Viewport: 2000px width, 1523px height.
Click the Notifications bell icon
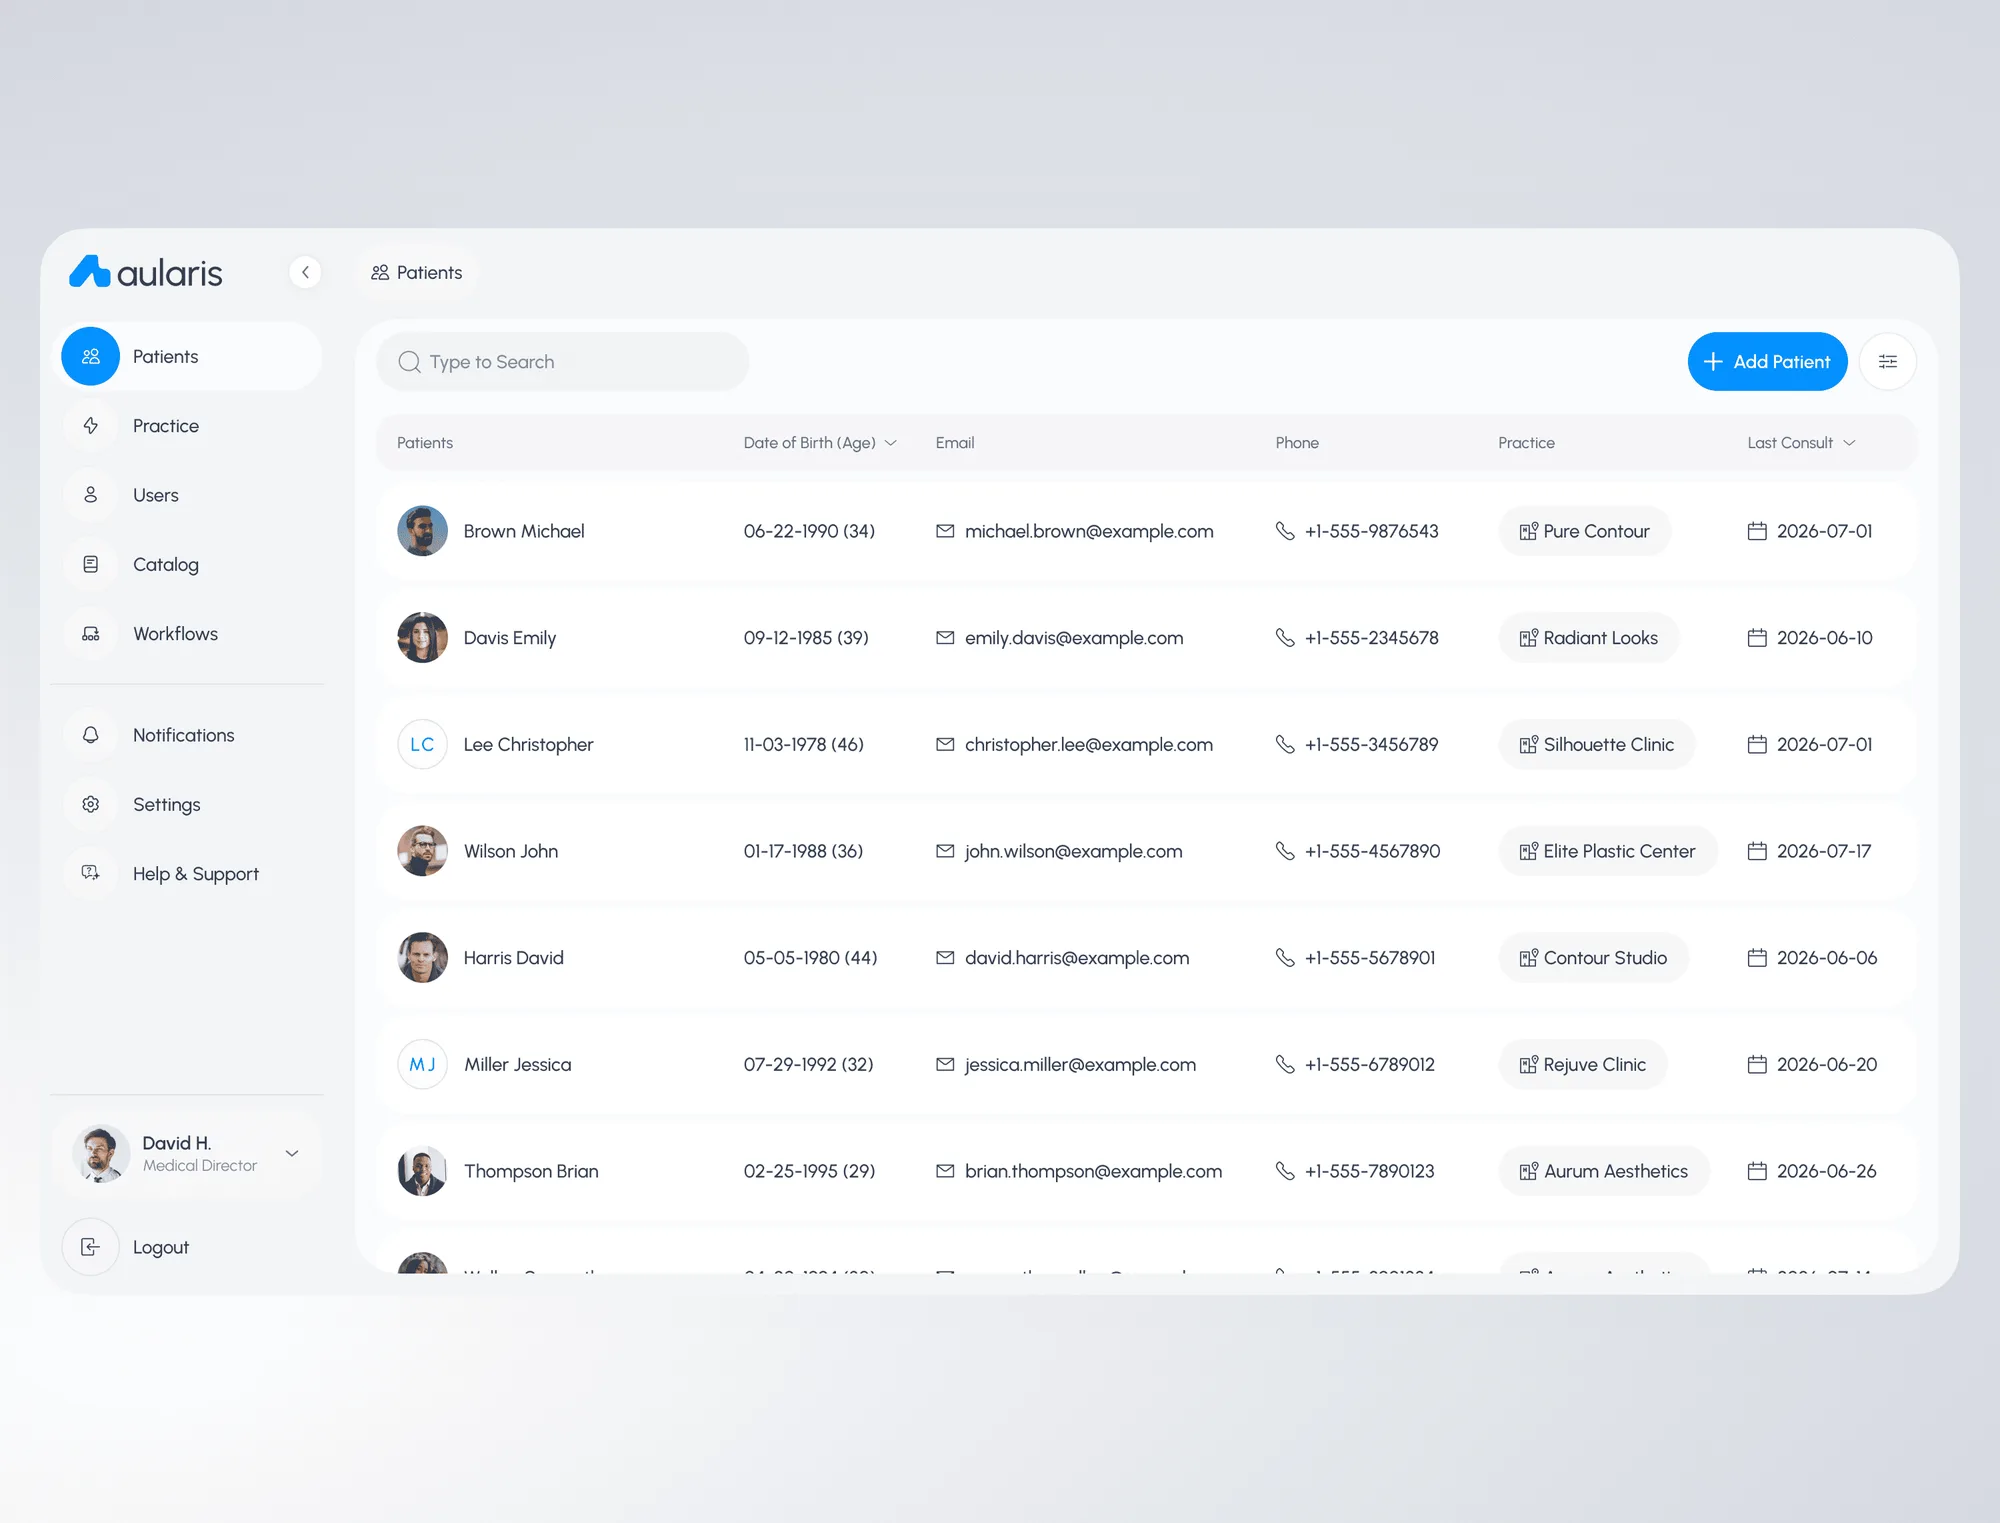(91, 735)
